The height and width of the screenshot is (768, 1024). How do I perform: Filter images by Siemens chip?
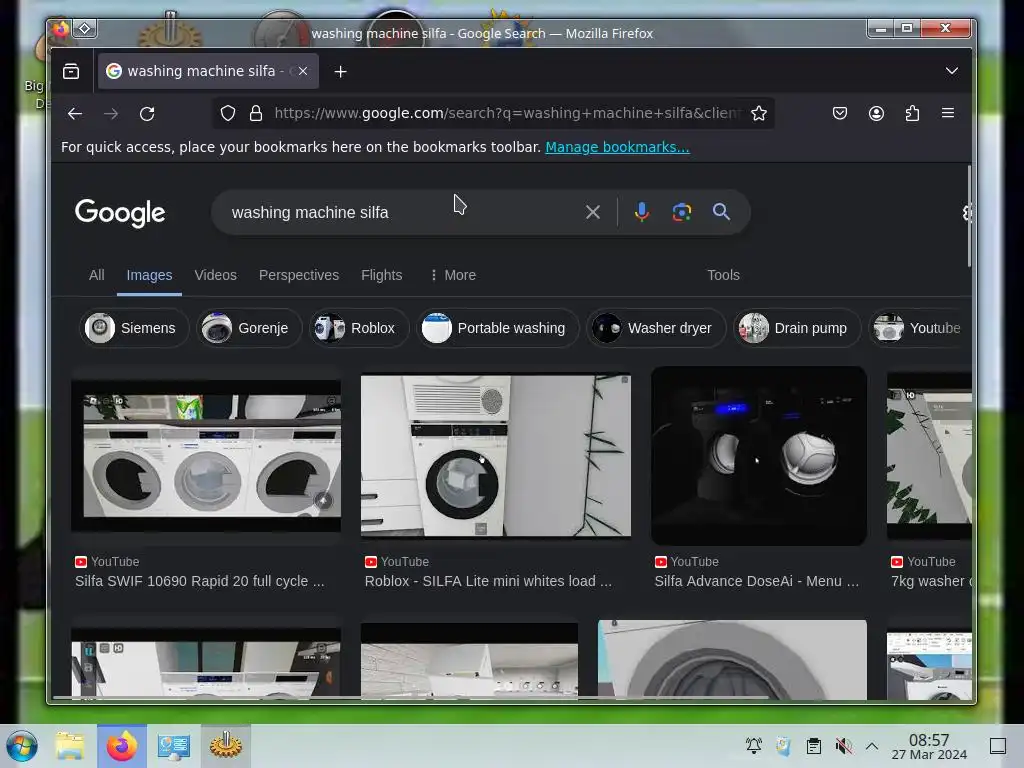tap(134, 328)
